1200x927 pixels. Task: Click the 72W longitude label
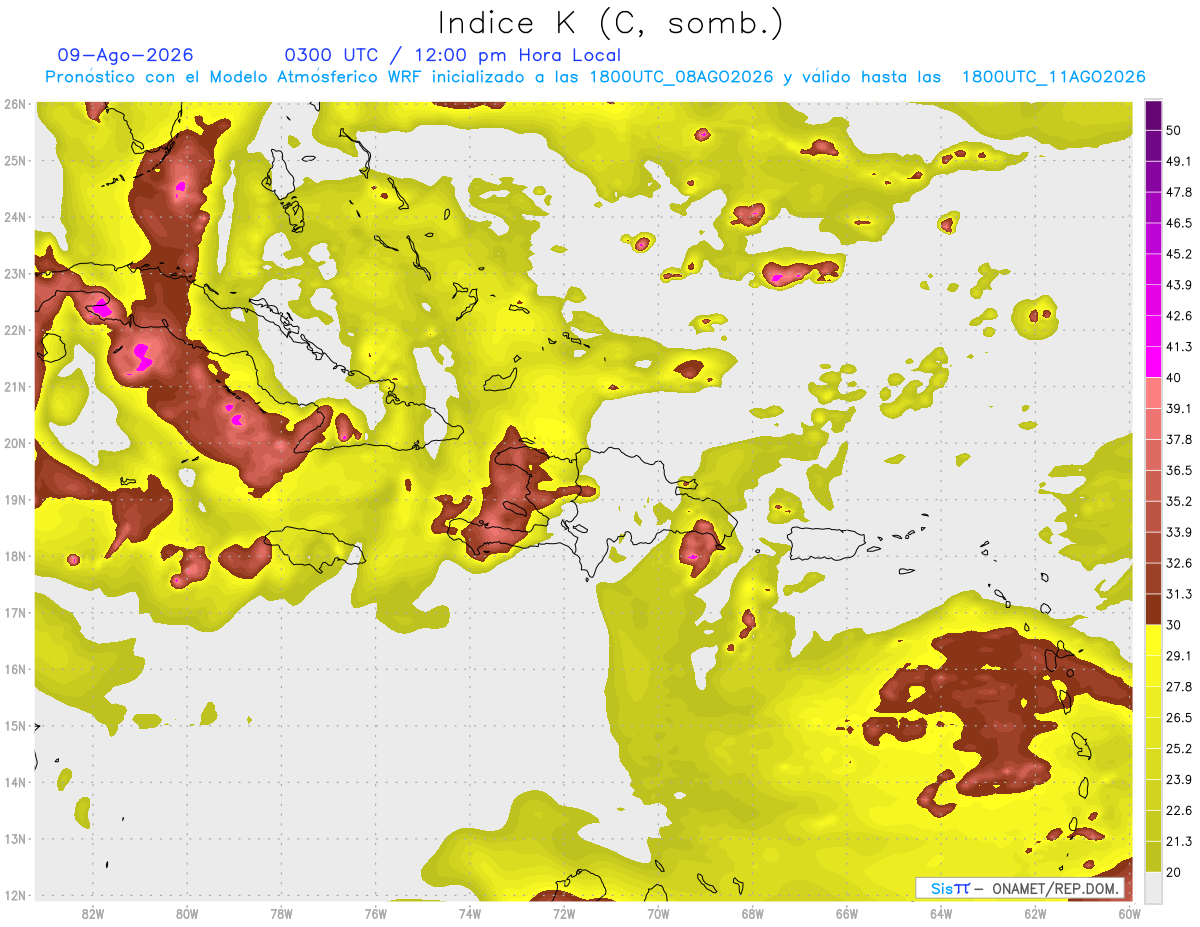pos(564,914)
